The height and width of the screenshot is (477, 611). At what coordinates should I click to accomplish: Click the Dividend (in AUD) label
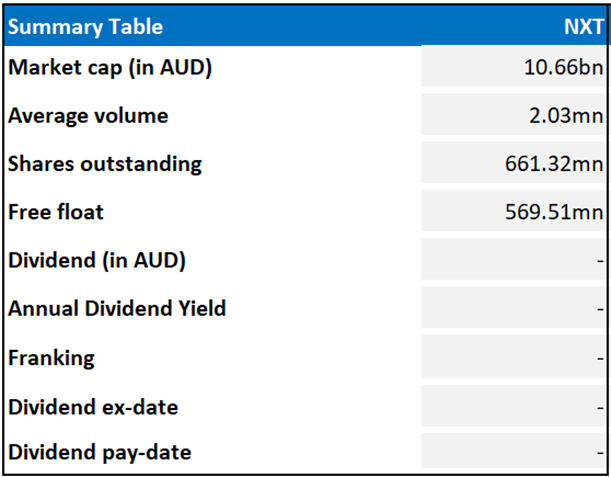pos(97,260)
